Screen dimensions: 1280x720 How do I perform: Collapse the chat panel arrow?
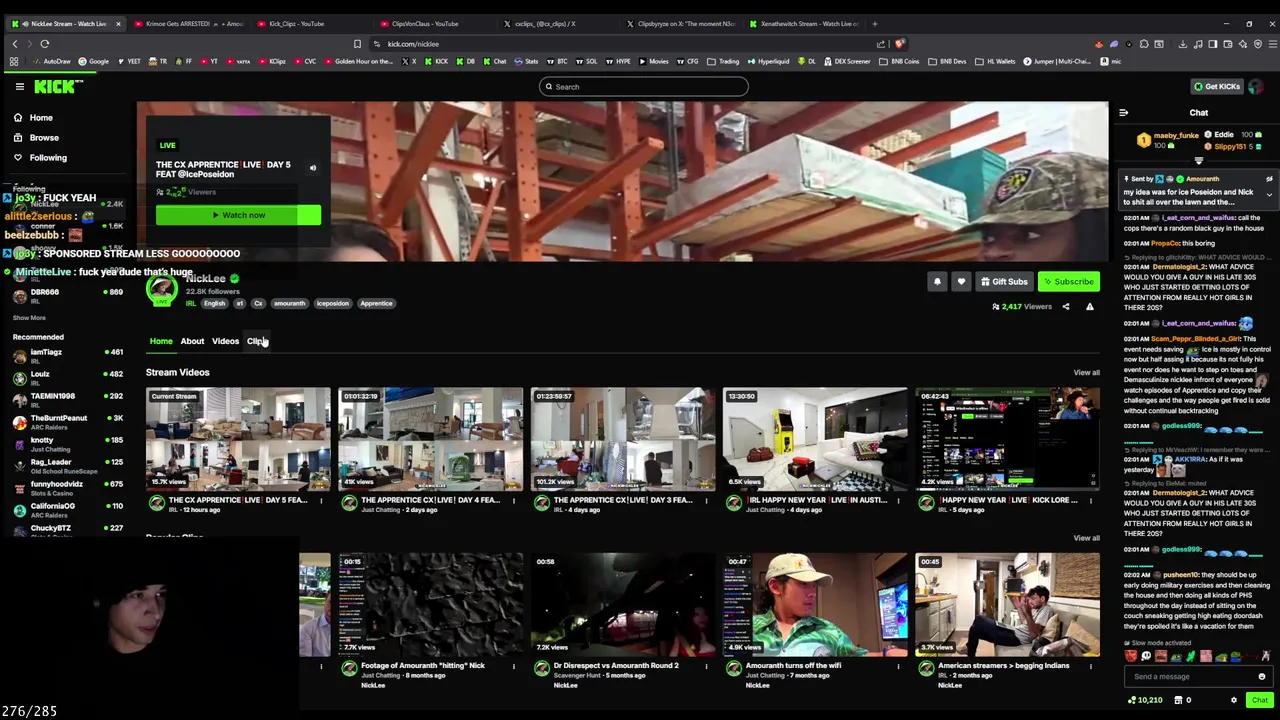coord(1123,113)
